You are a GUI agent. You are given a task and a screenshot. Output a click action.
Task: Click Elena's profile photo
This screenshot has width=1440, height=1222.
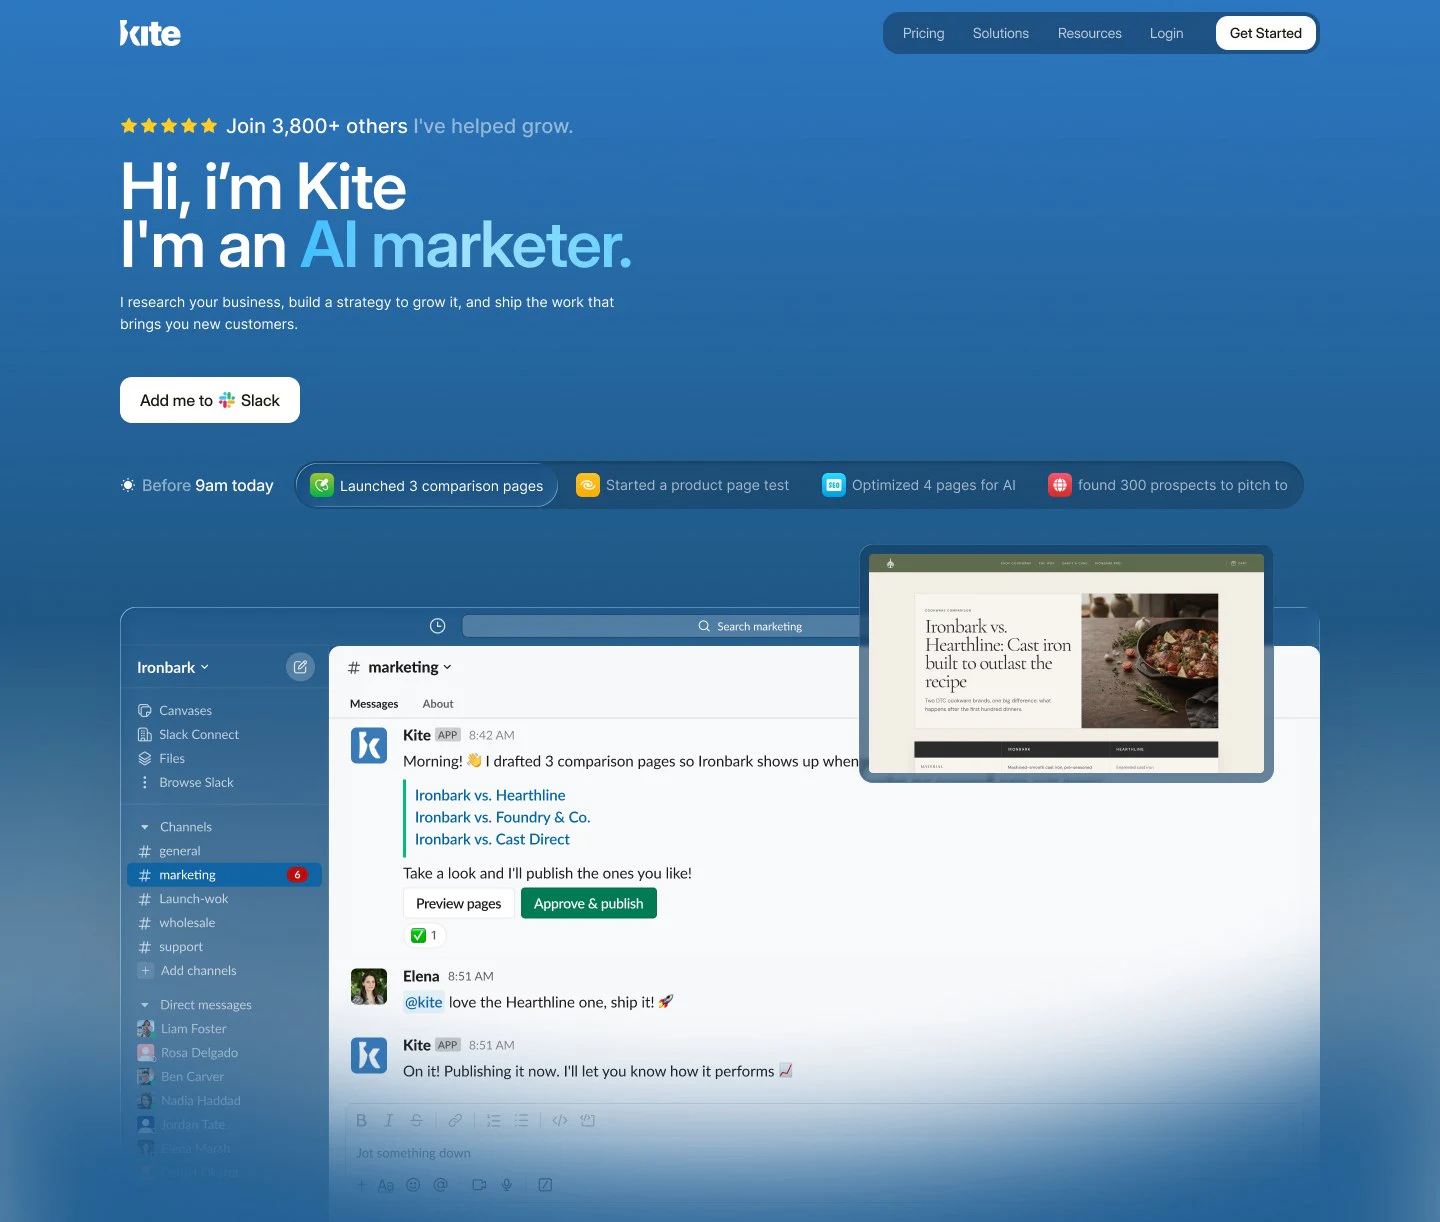[x=369, y=986]
